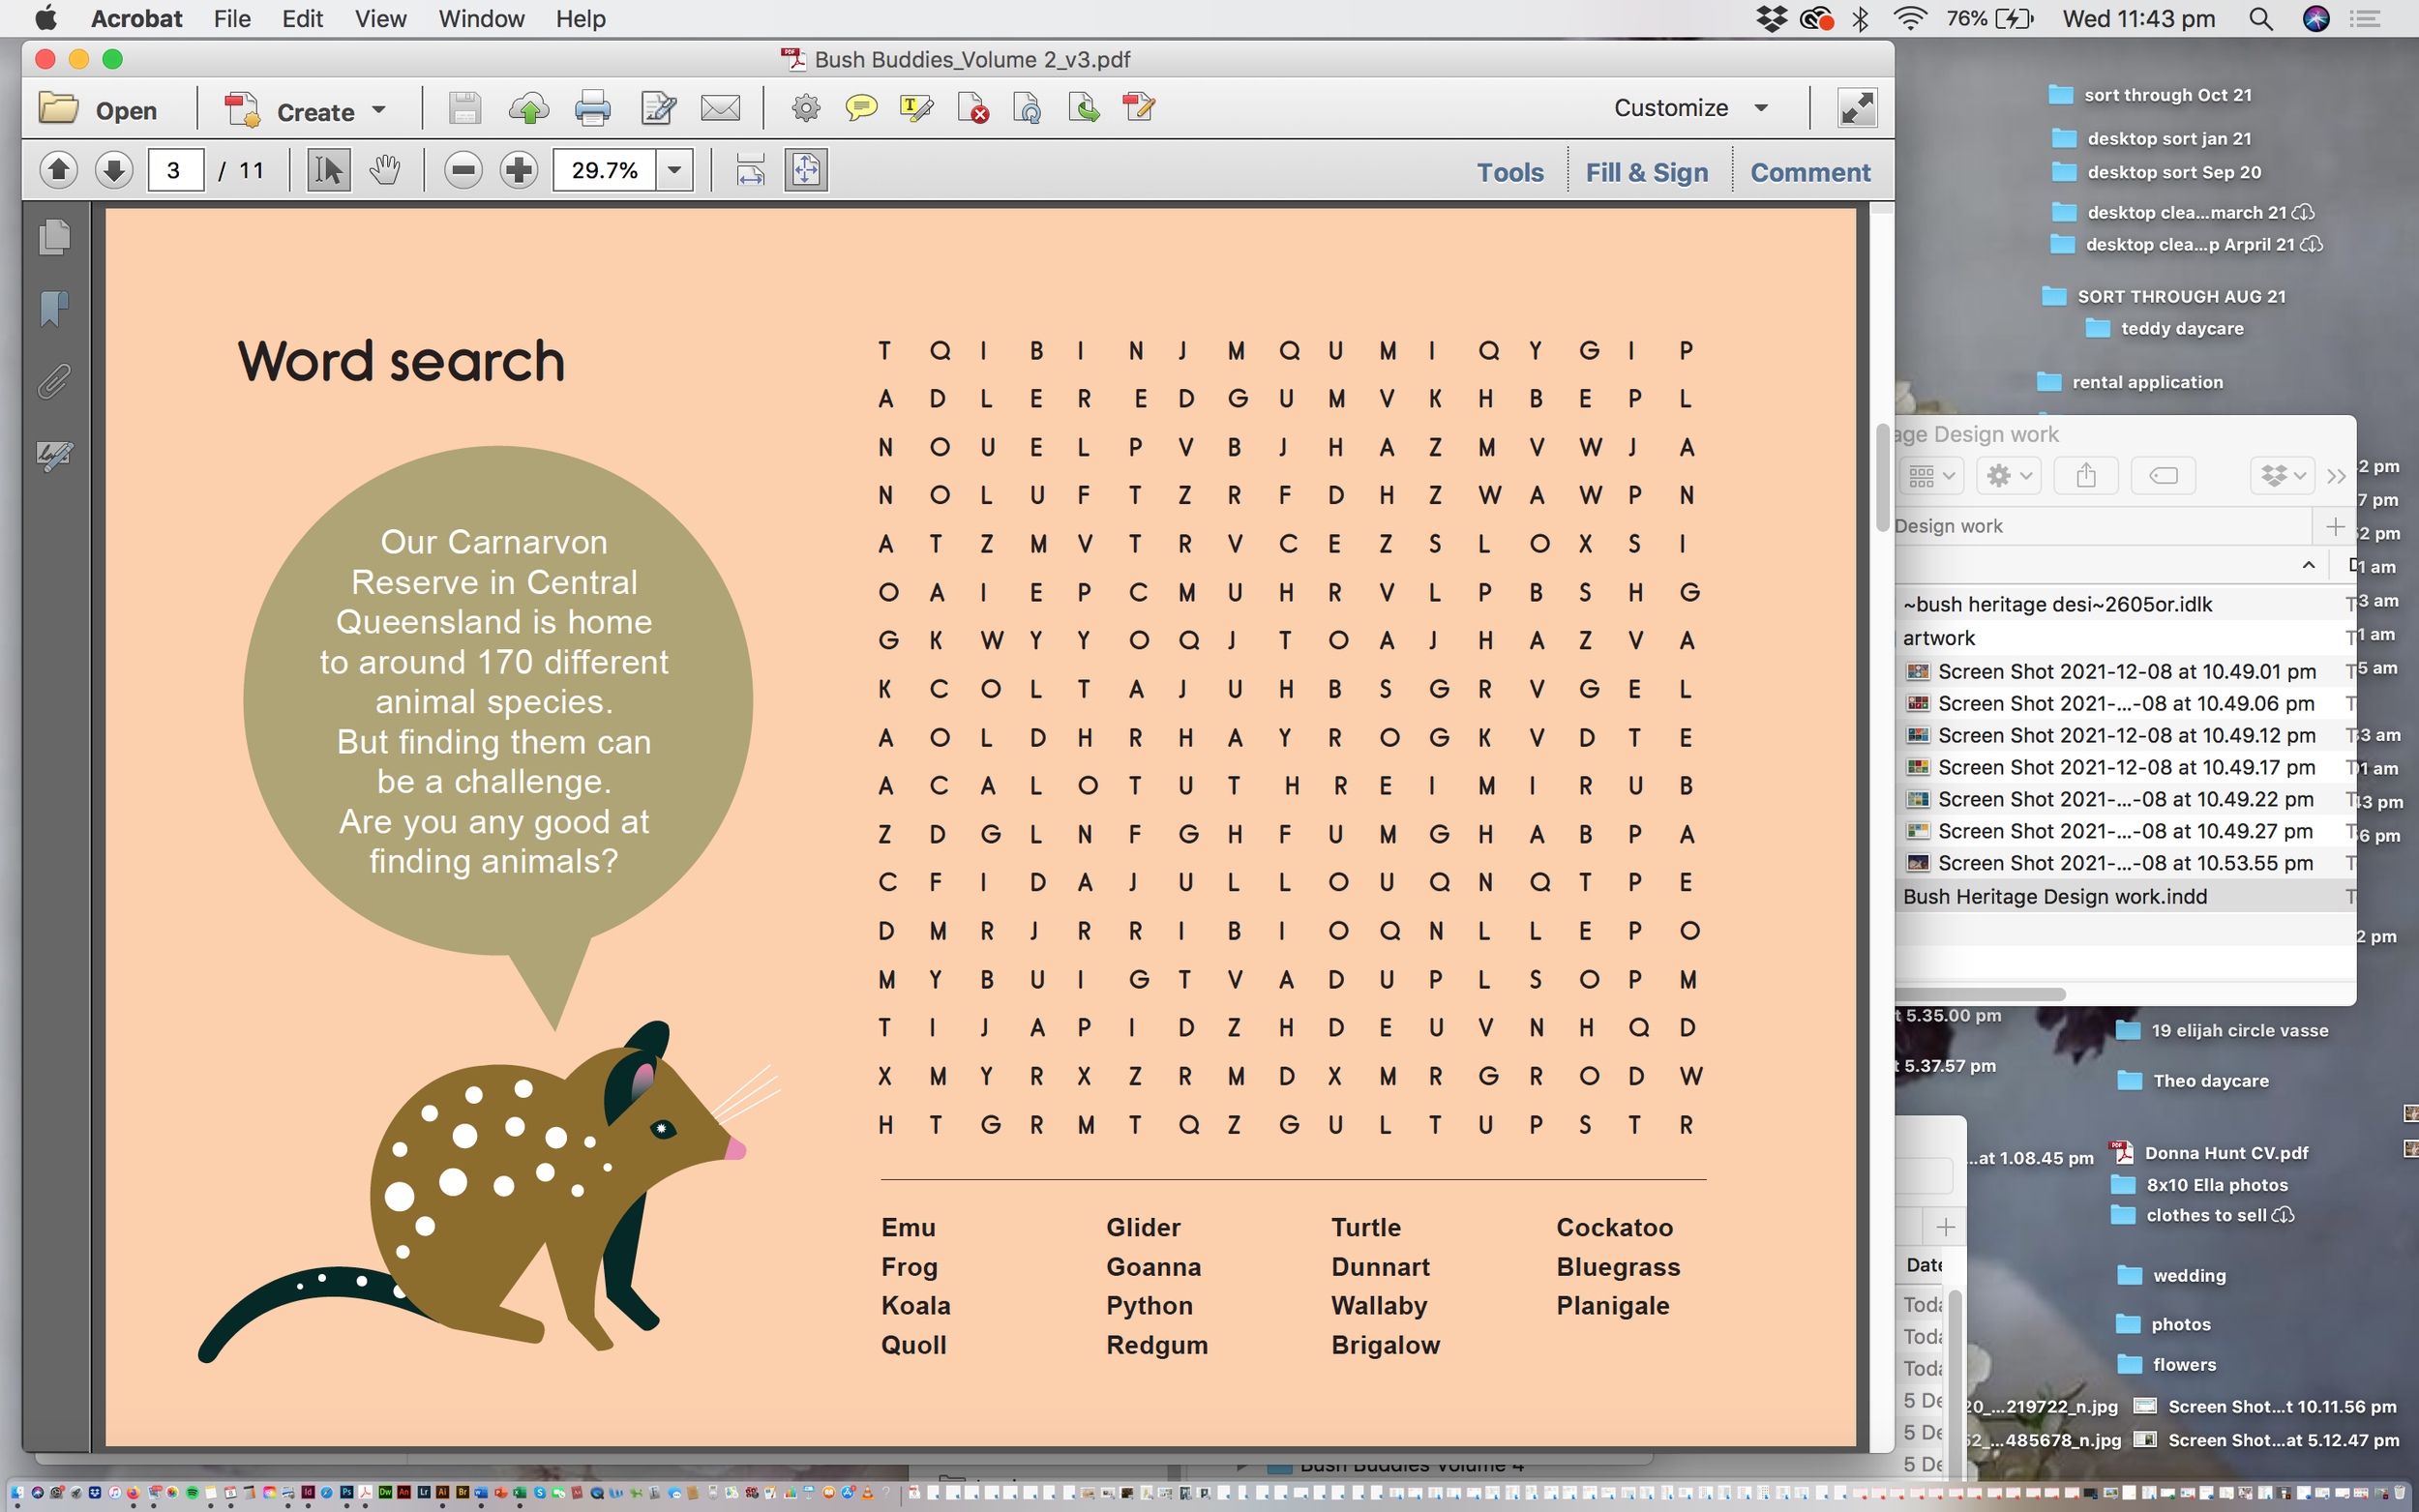Click the Print icon in toolbar

click(x=592, y=108)
